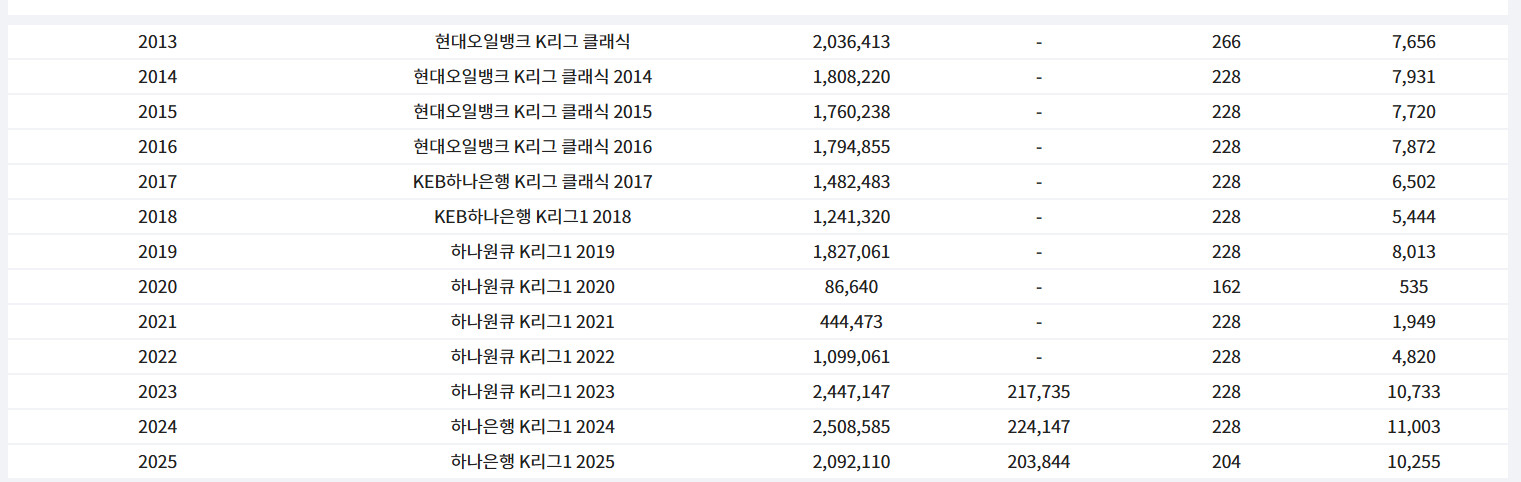Click attendance value 1,794,855
The image size is (1521, 482).
coord(851,147)
